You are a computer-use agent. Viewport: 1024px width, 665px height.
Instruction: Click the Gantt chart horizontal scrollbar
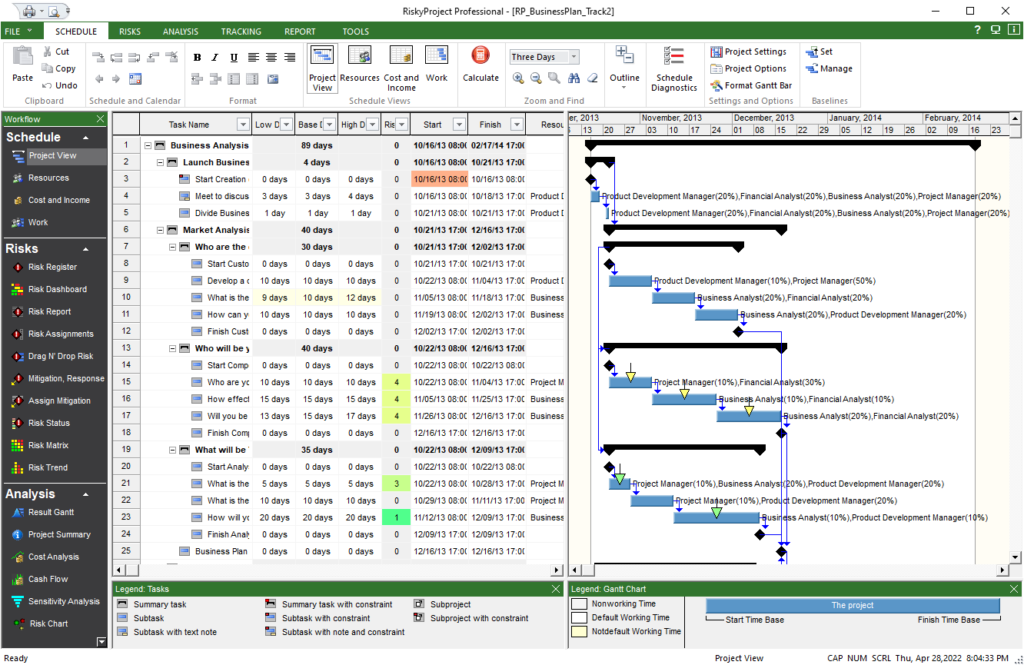point(790,570)
